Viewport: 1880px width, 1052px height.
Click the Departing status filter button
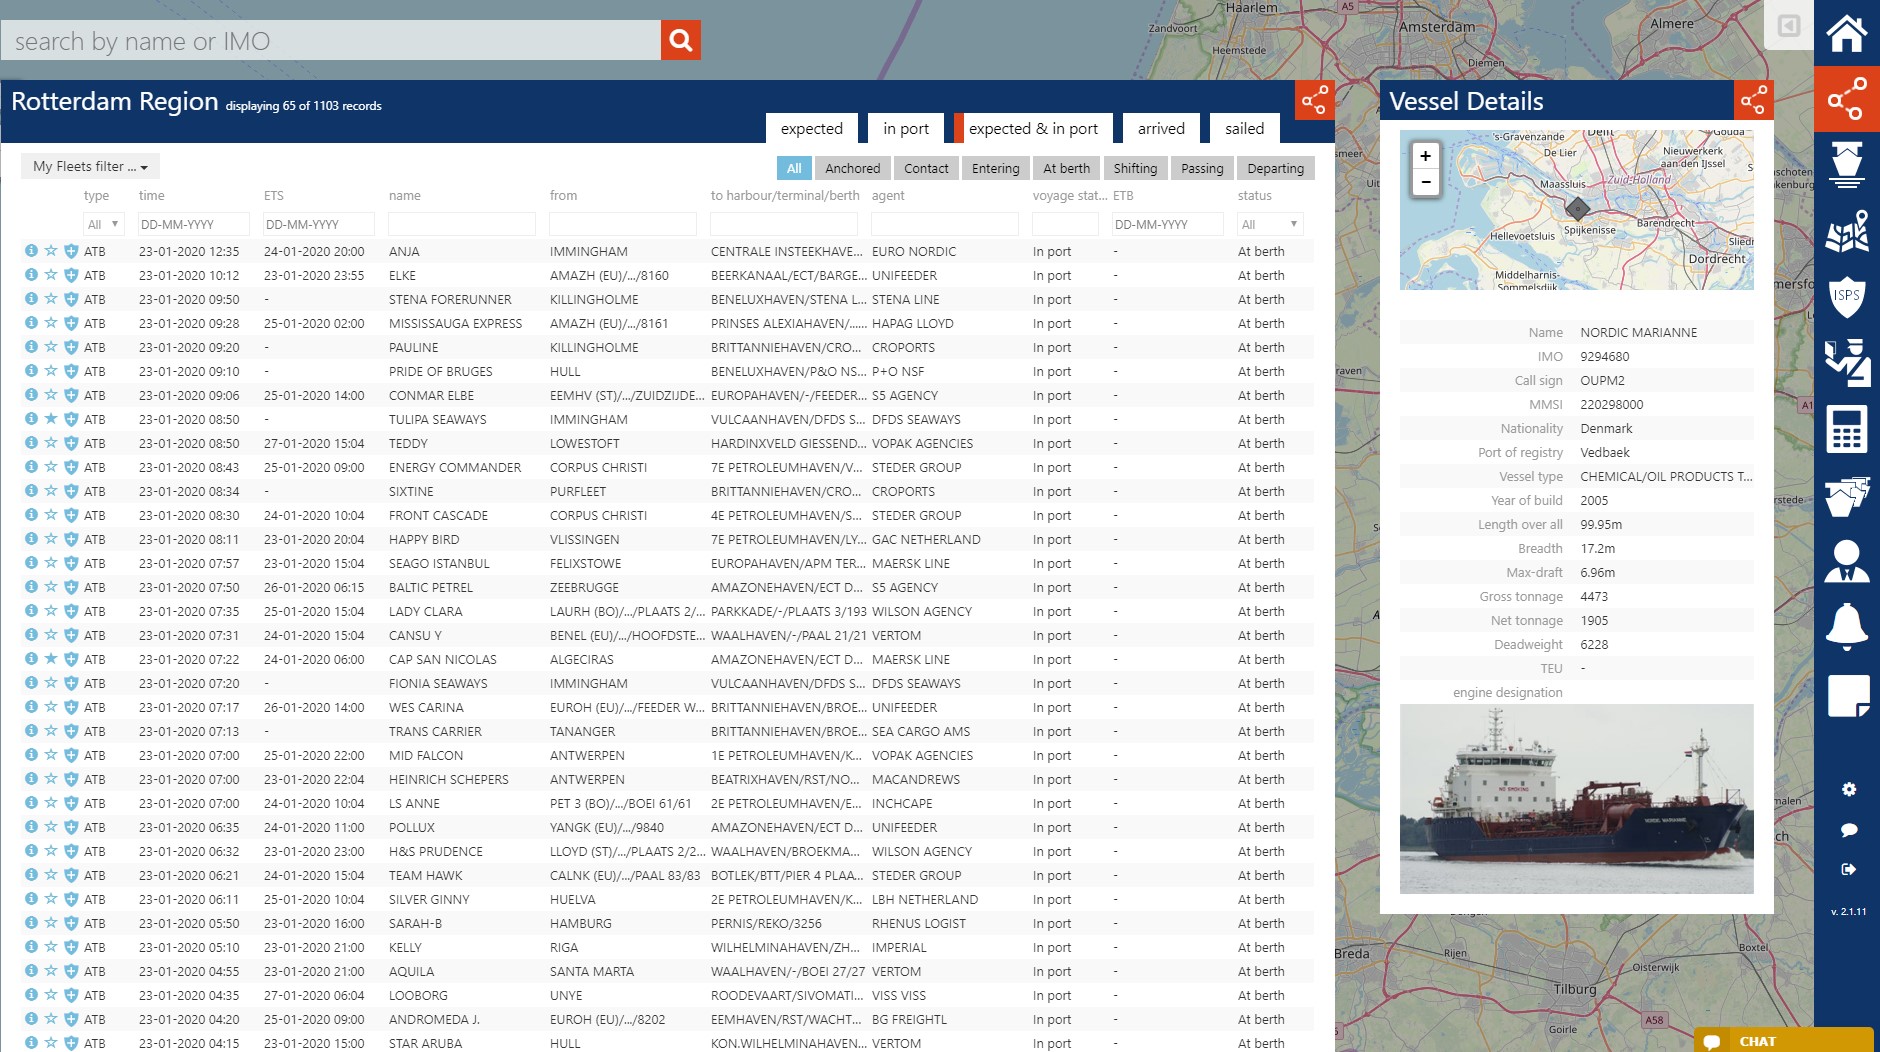(x=1276, y=168)
